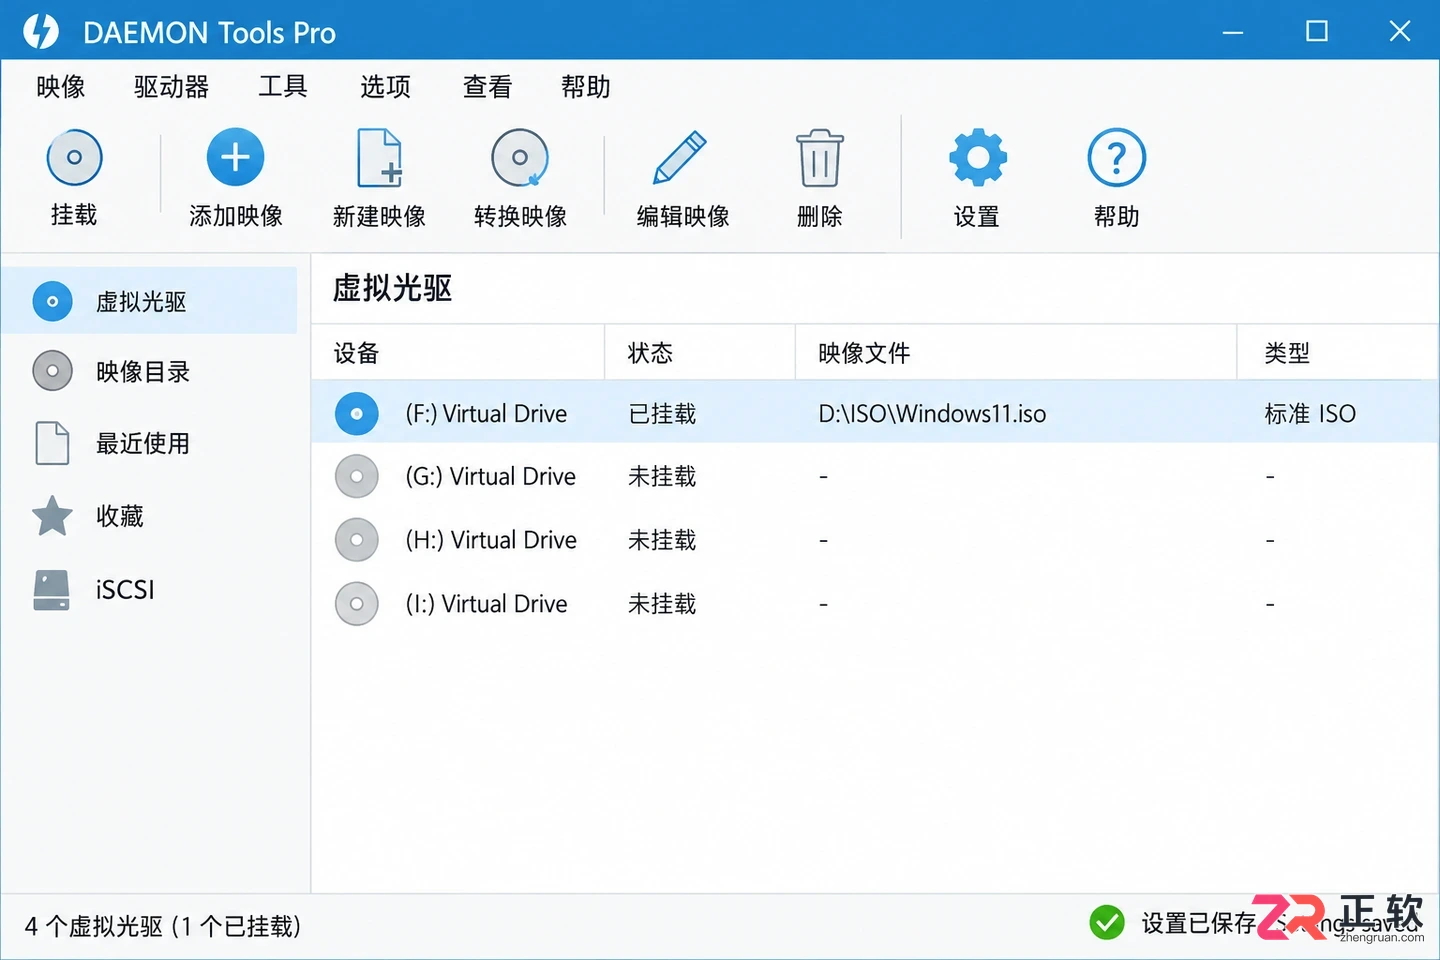
Task: Select the 转换映像 convert image icon
Action: click(x=520, y=158)
